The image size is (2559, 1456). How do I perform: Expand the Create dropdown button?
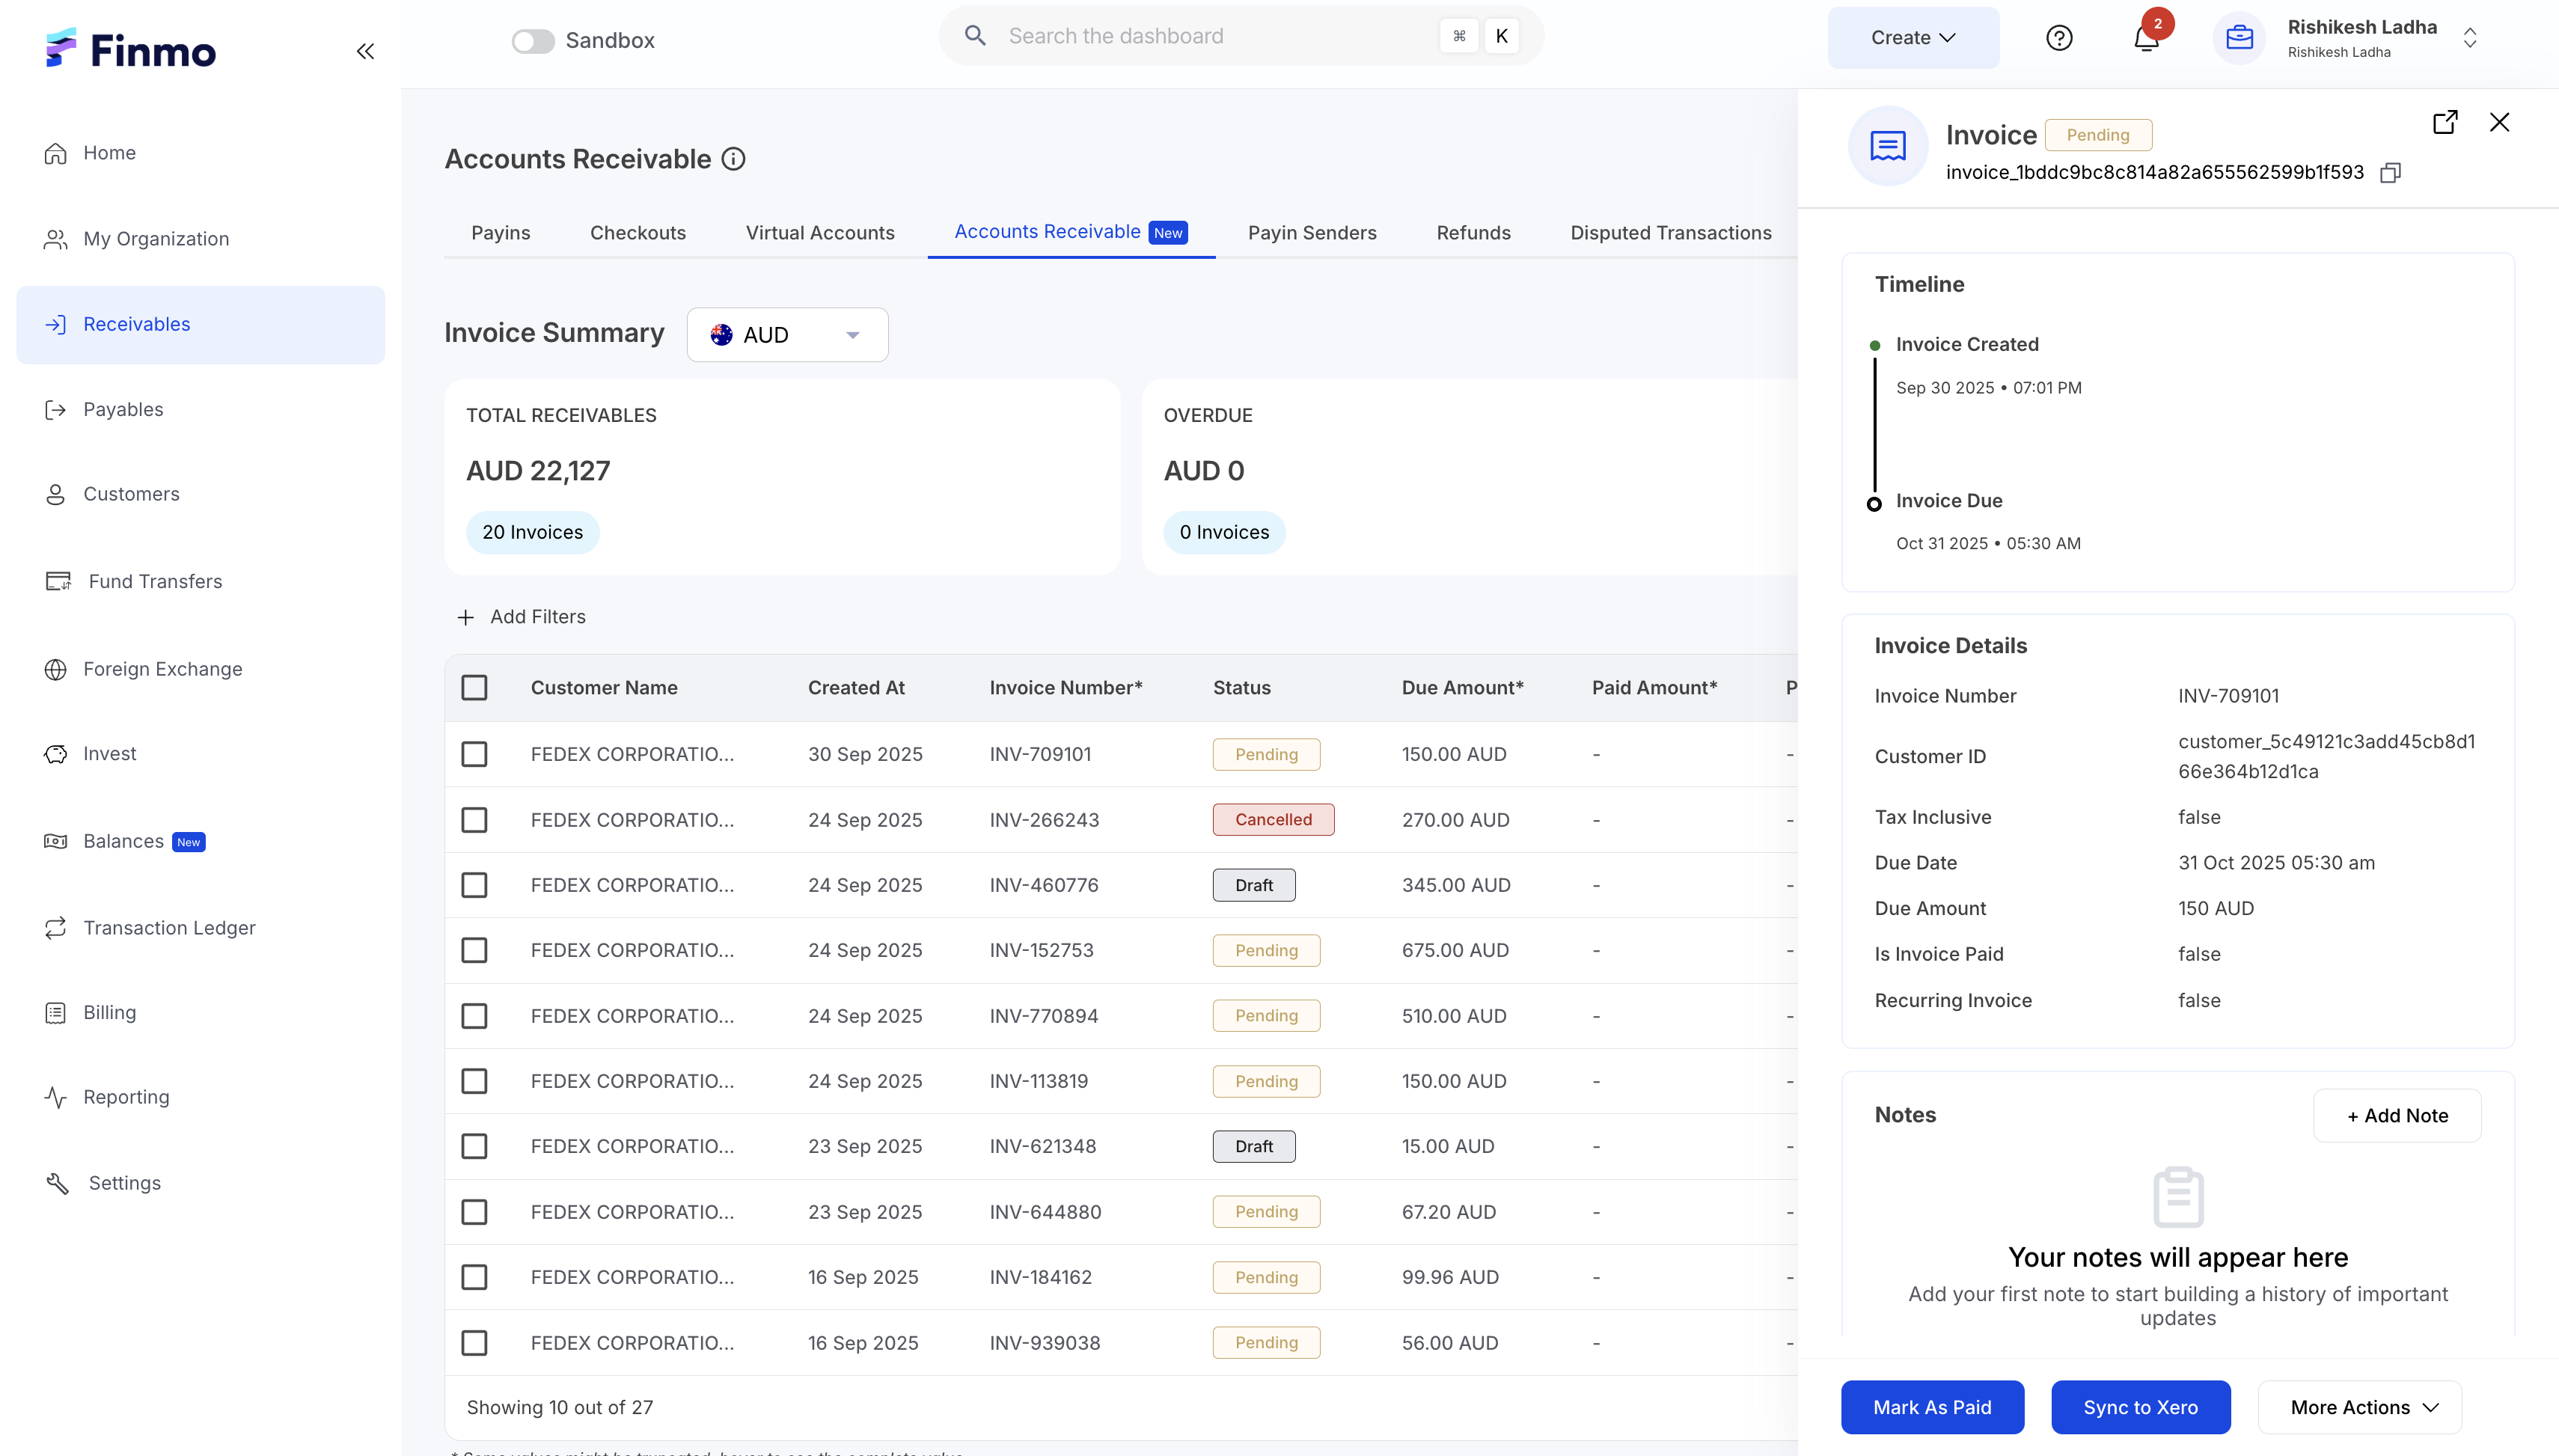1912,38
